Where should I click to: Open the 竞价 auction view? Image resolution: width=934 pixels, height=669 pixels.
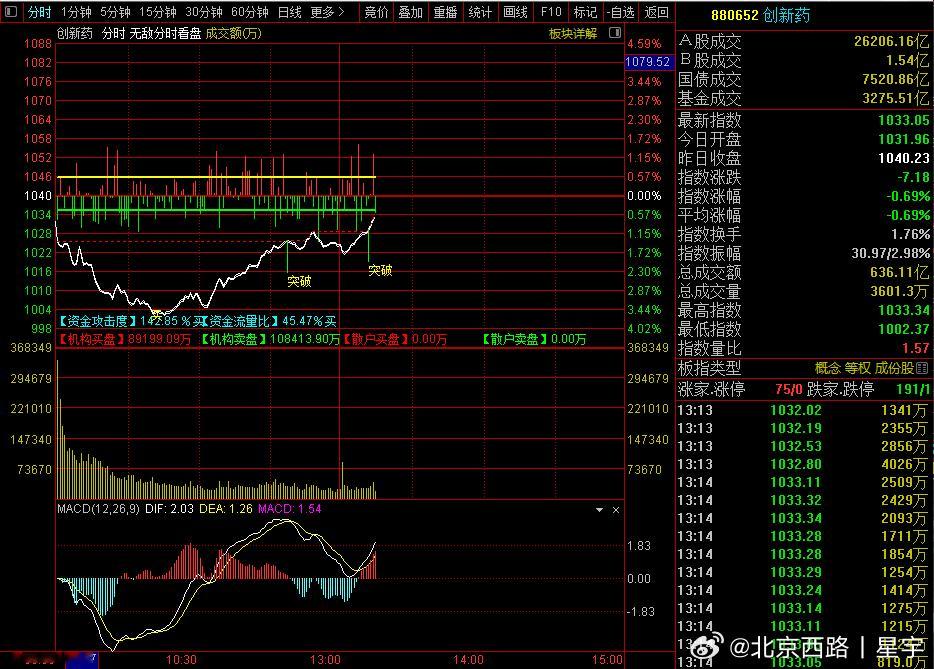(x=376, y=12)
